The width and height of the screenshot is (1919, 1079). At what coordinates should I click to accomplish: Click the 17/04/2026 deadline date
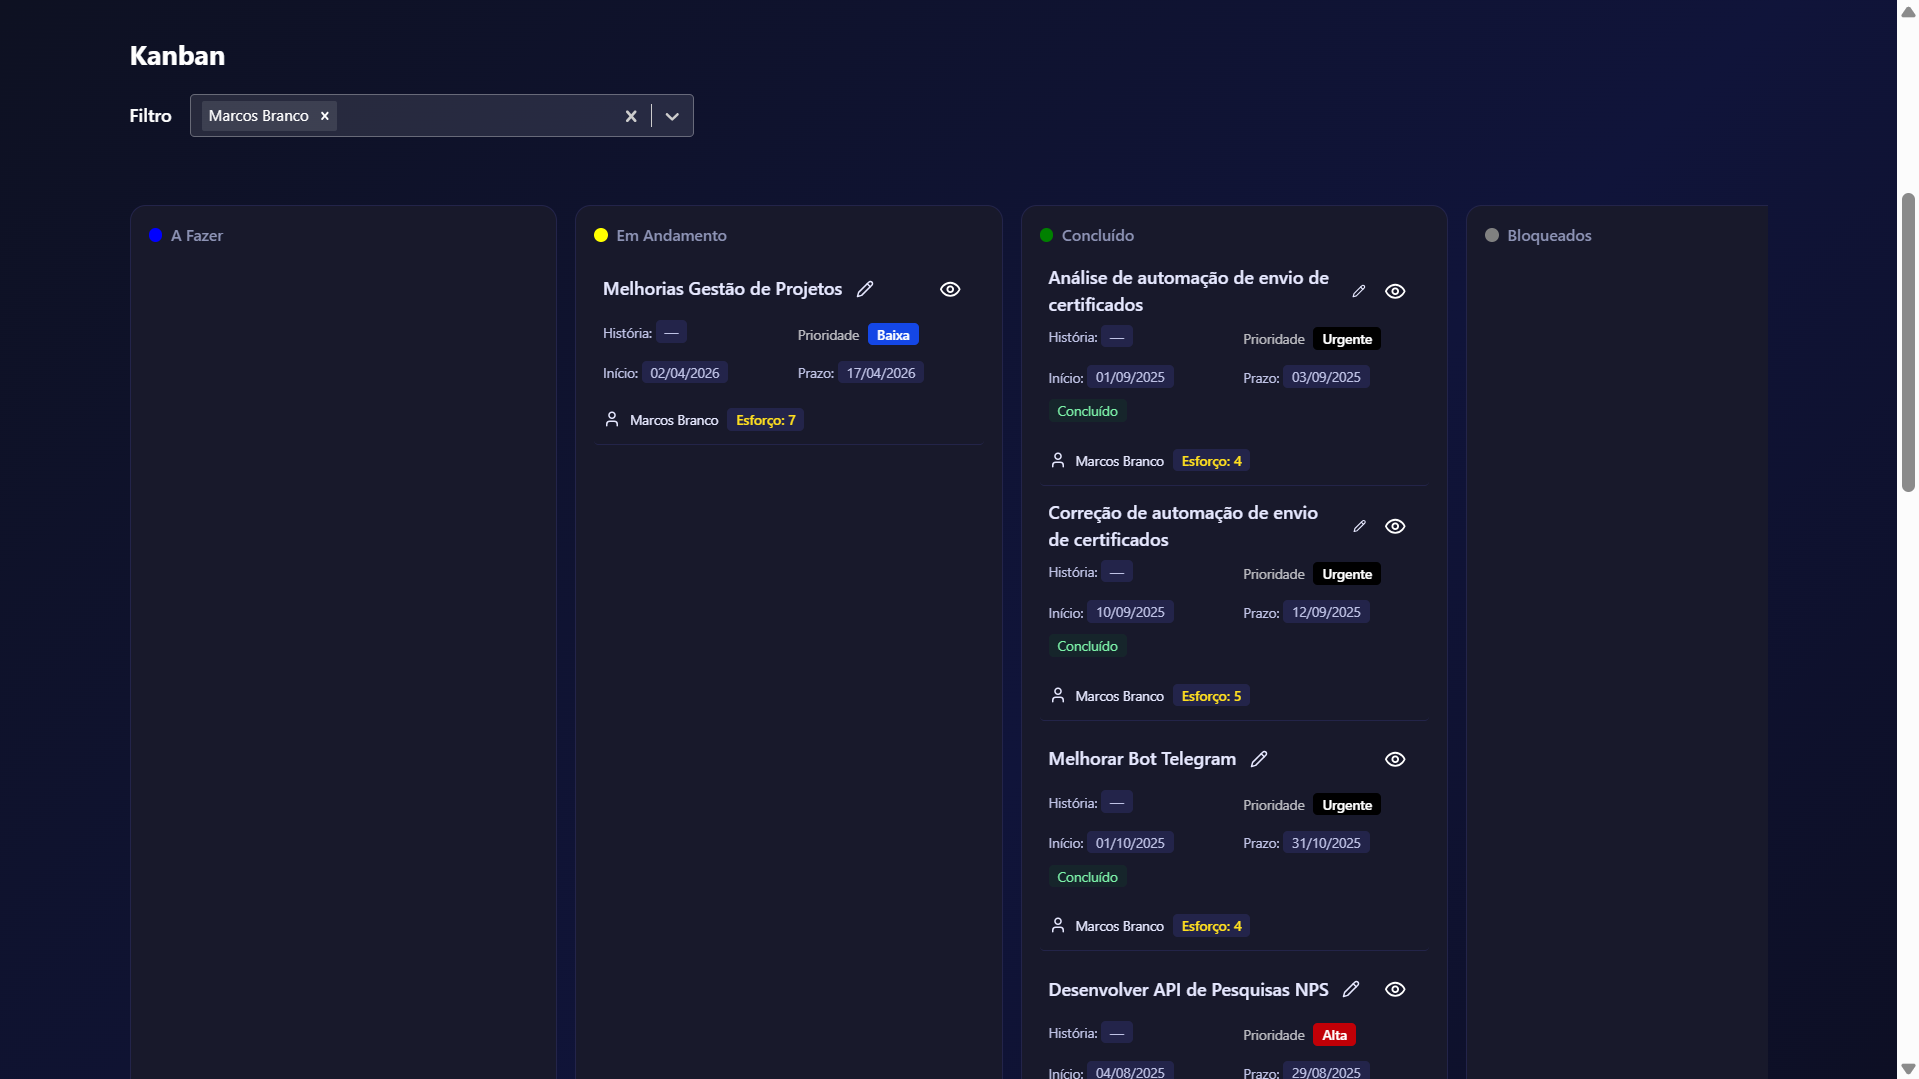(881, 373)
